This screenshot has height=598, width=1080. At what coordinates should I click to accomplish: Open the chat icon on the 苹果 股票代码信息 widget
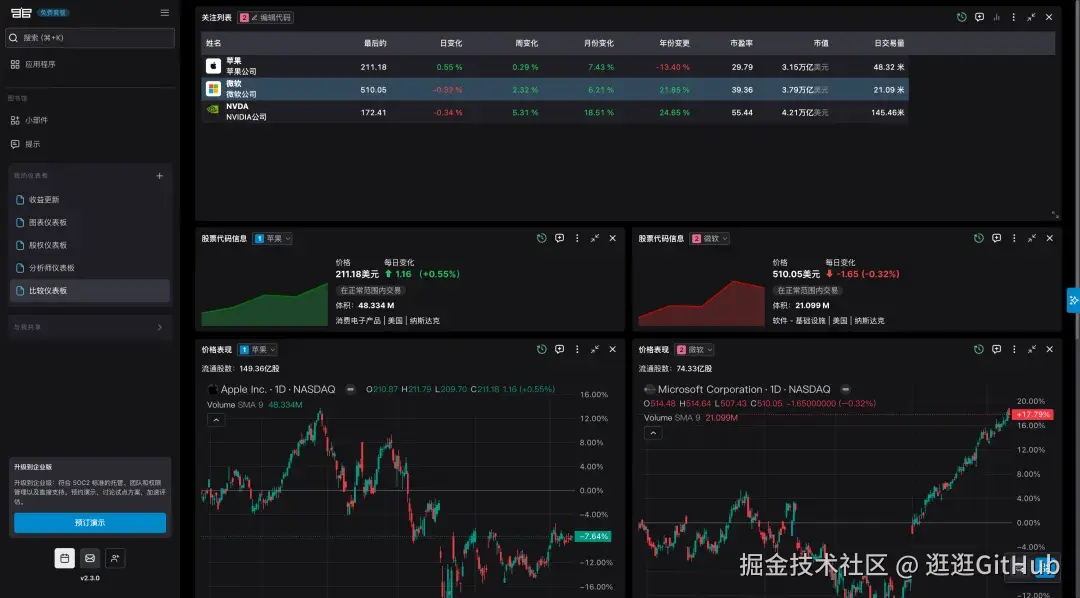point(559,238)
